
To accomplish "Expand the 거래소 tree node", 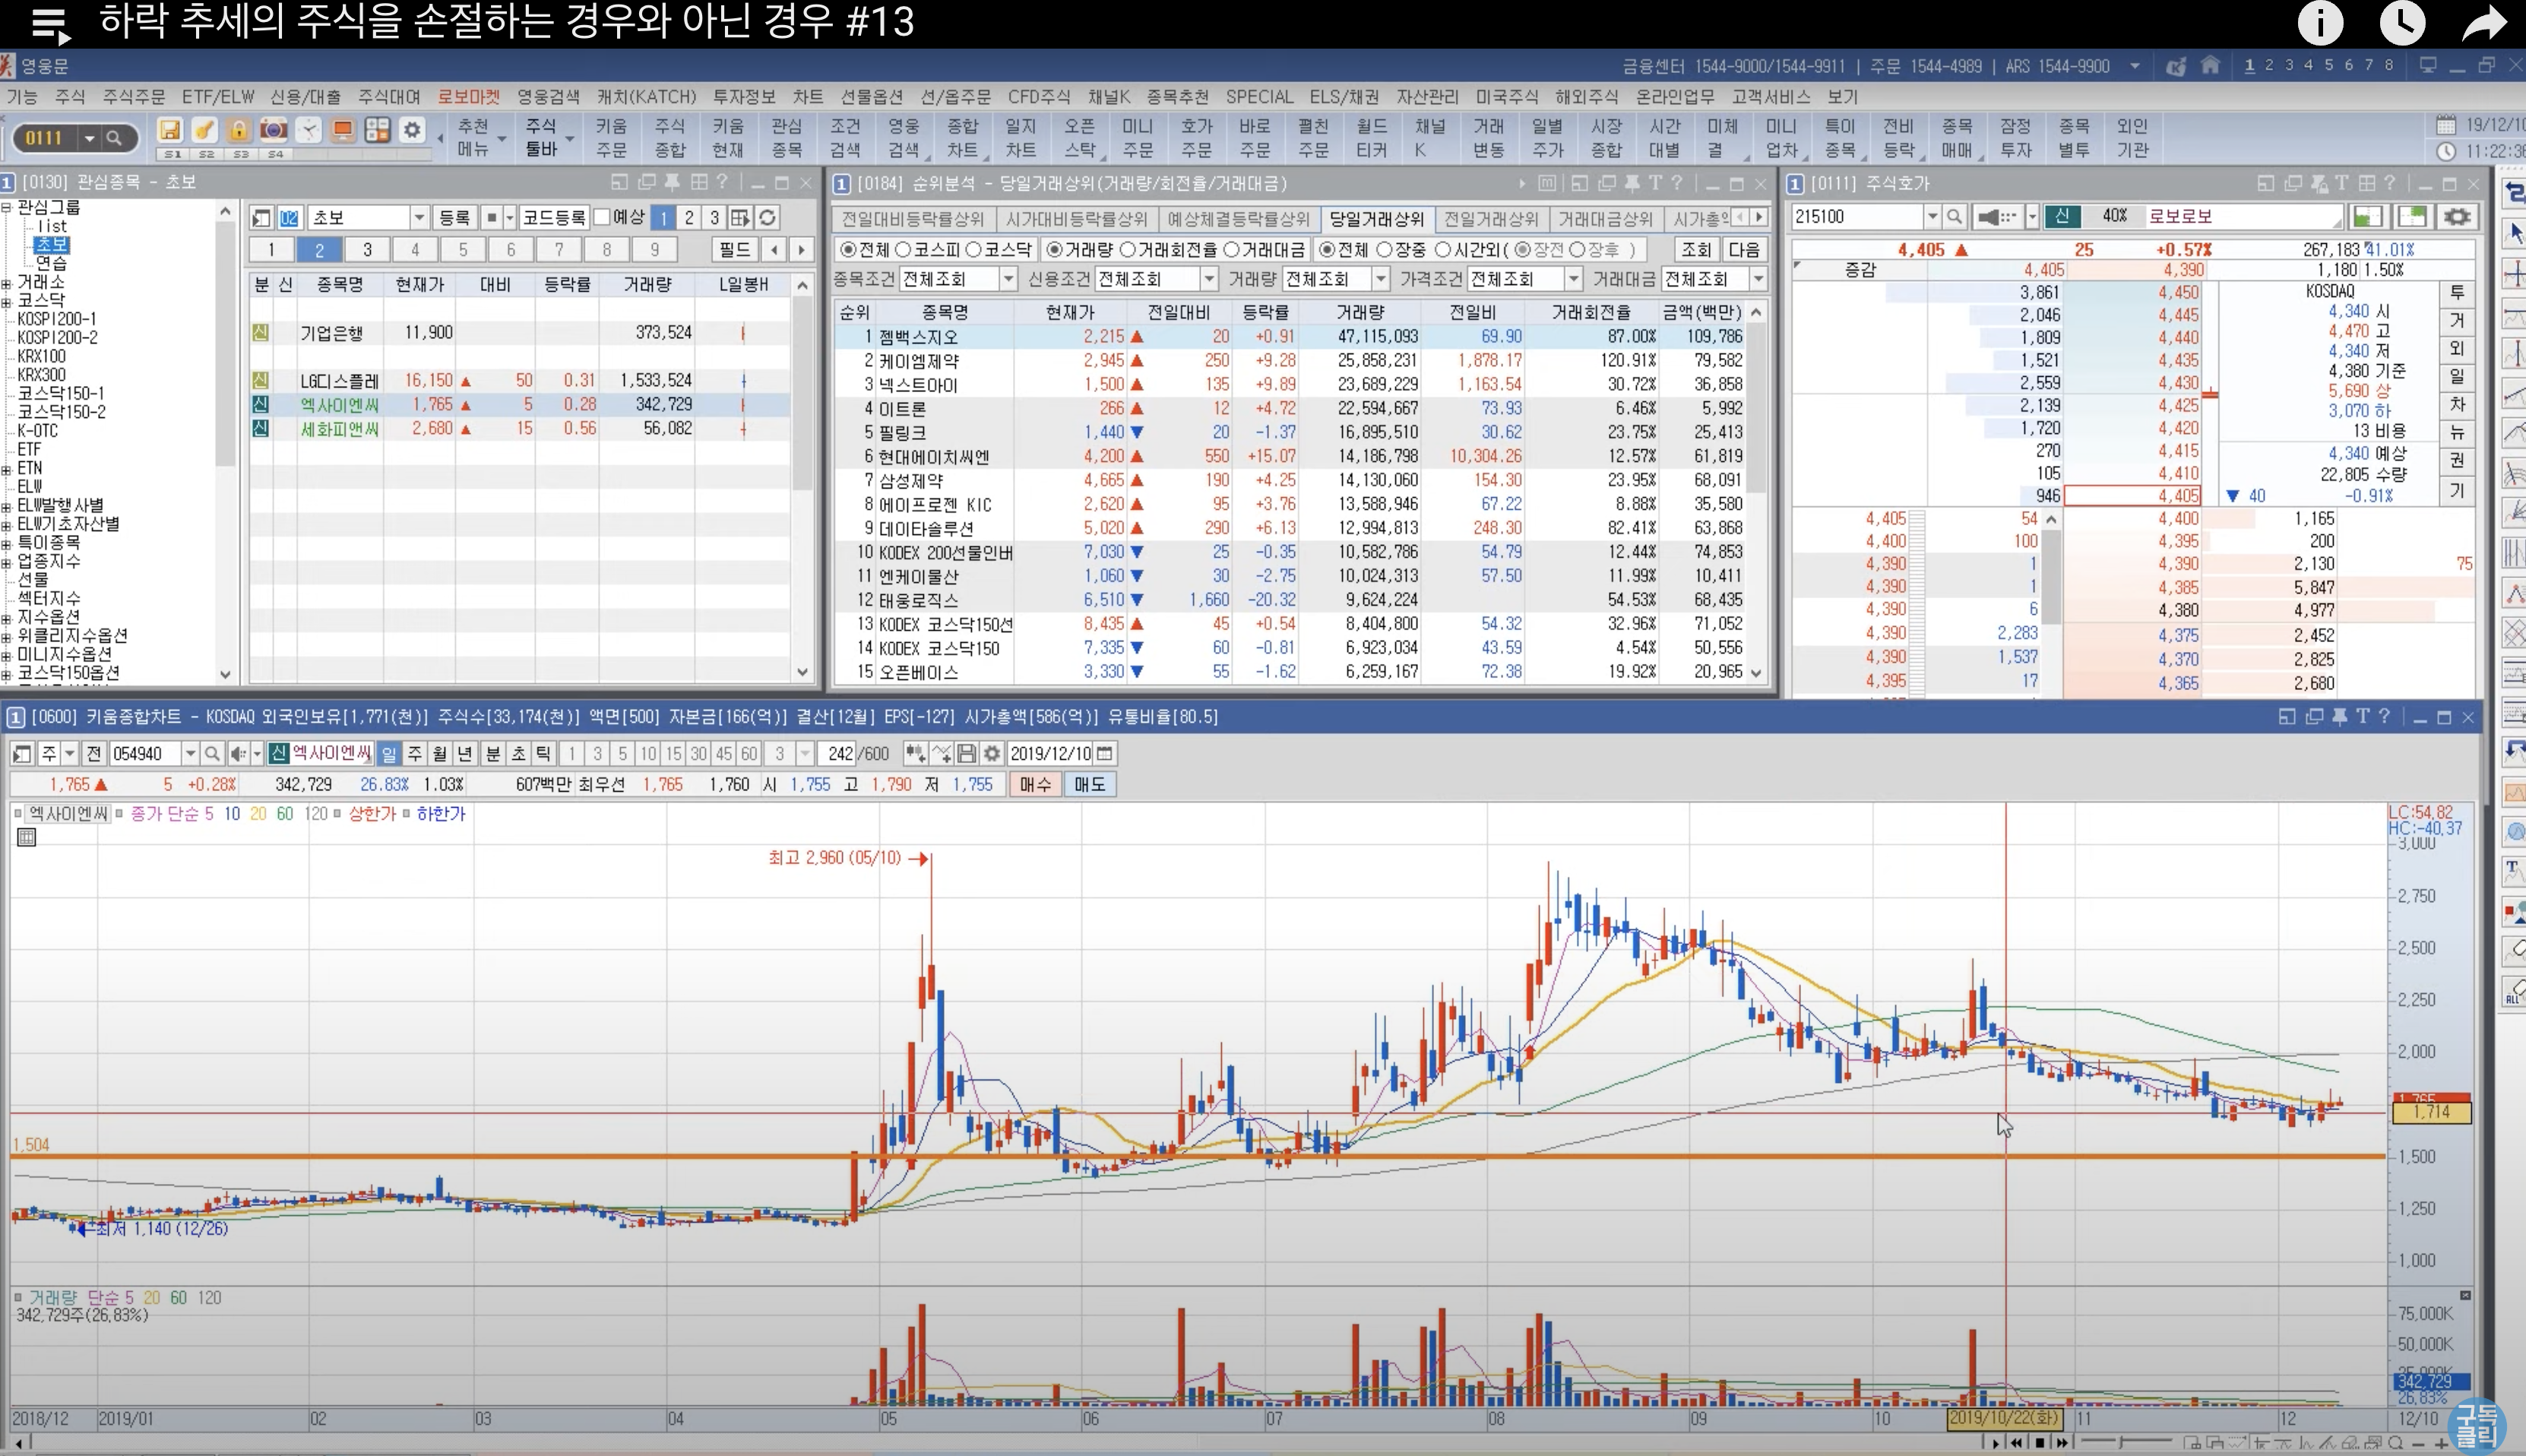I will point(6,283).
